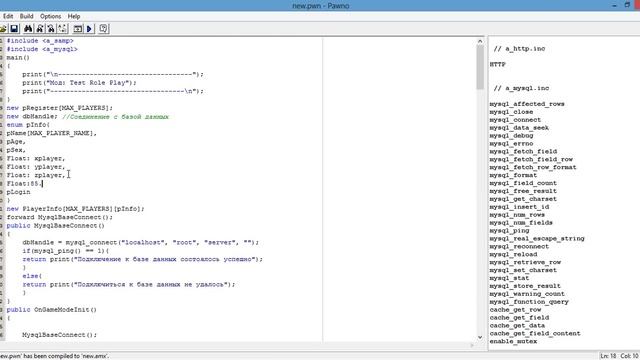Screen dimensions: 640x360
Task: Click the '// a_http.inc' header in list
Action: click(519, 49)
